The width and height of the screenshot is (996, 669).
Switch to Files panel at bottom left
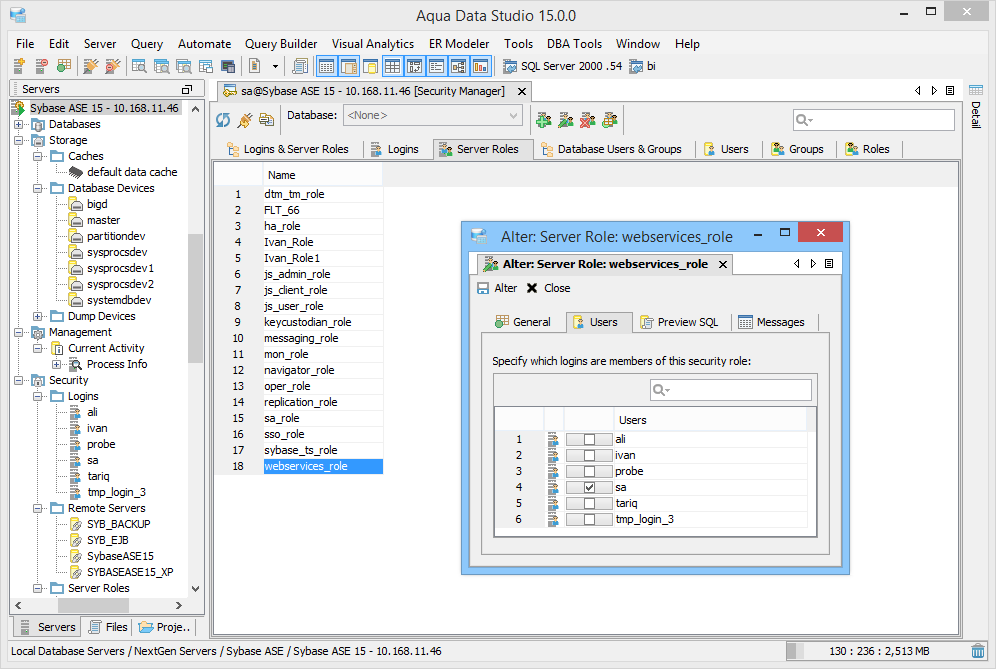tap(108, 627)
